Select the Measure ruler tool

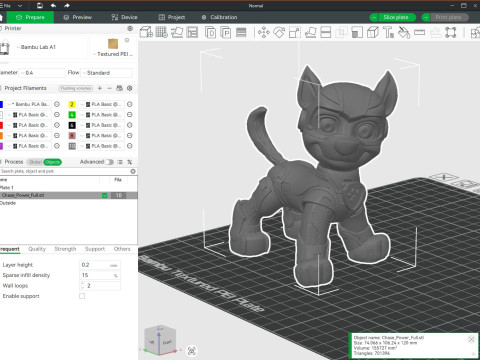point(419,32)
